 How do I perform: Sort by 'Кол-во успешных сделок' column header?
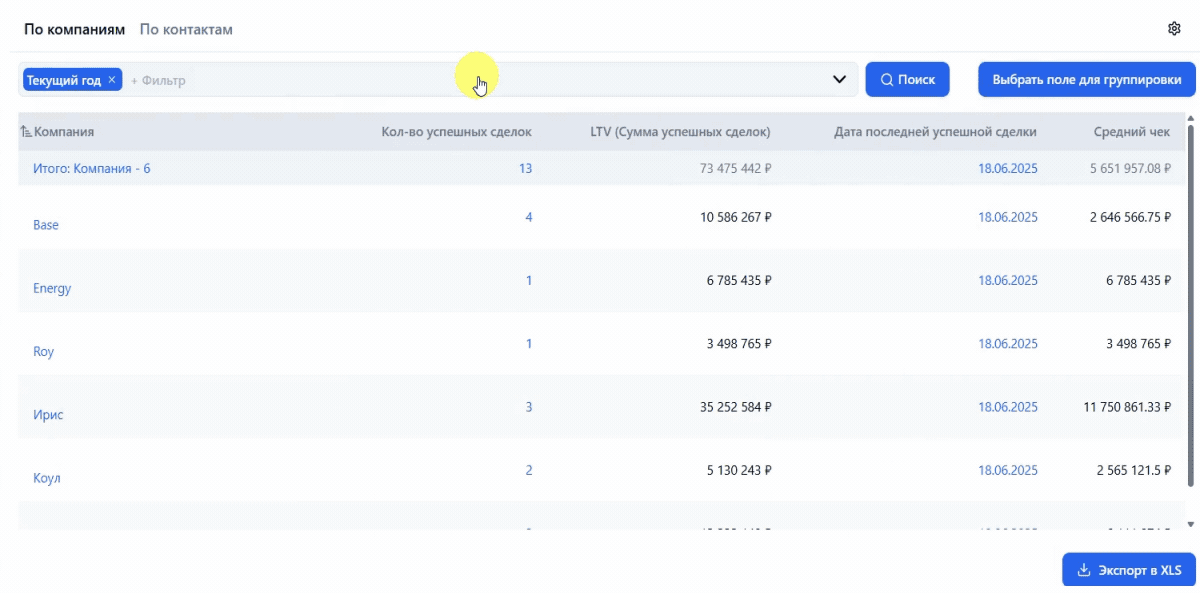coord(456,132)
